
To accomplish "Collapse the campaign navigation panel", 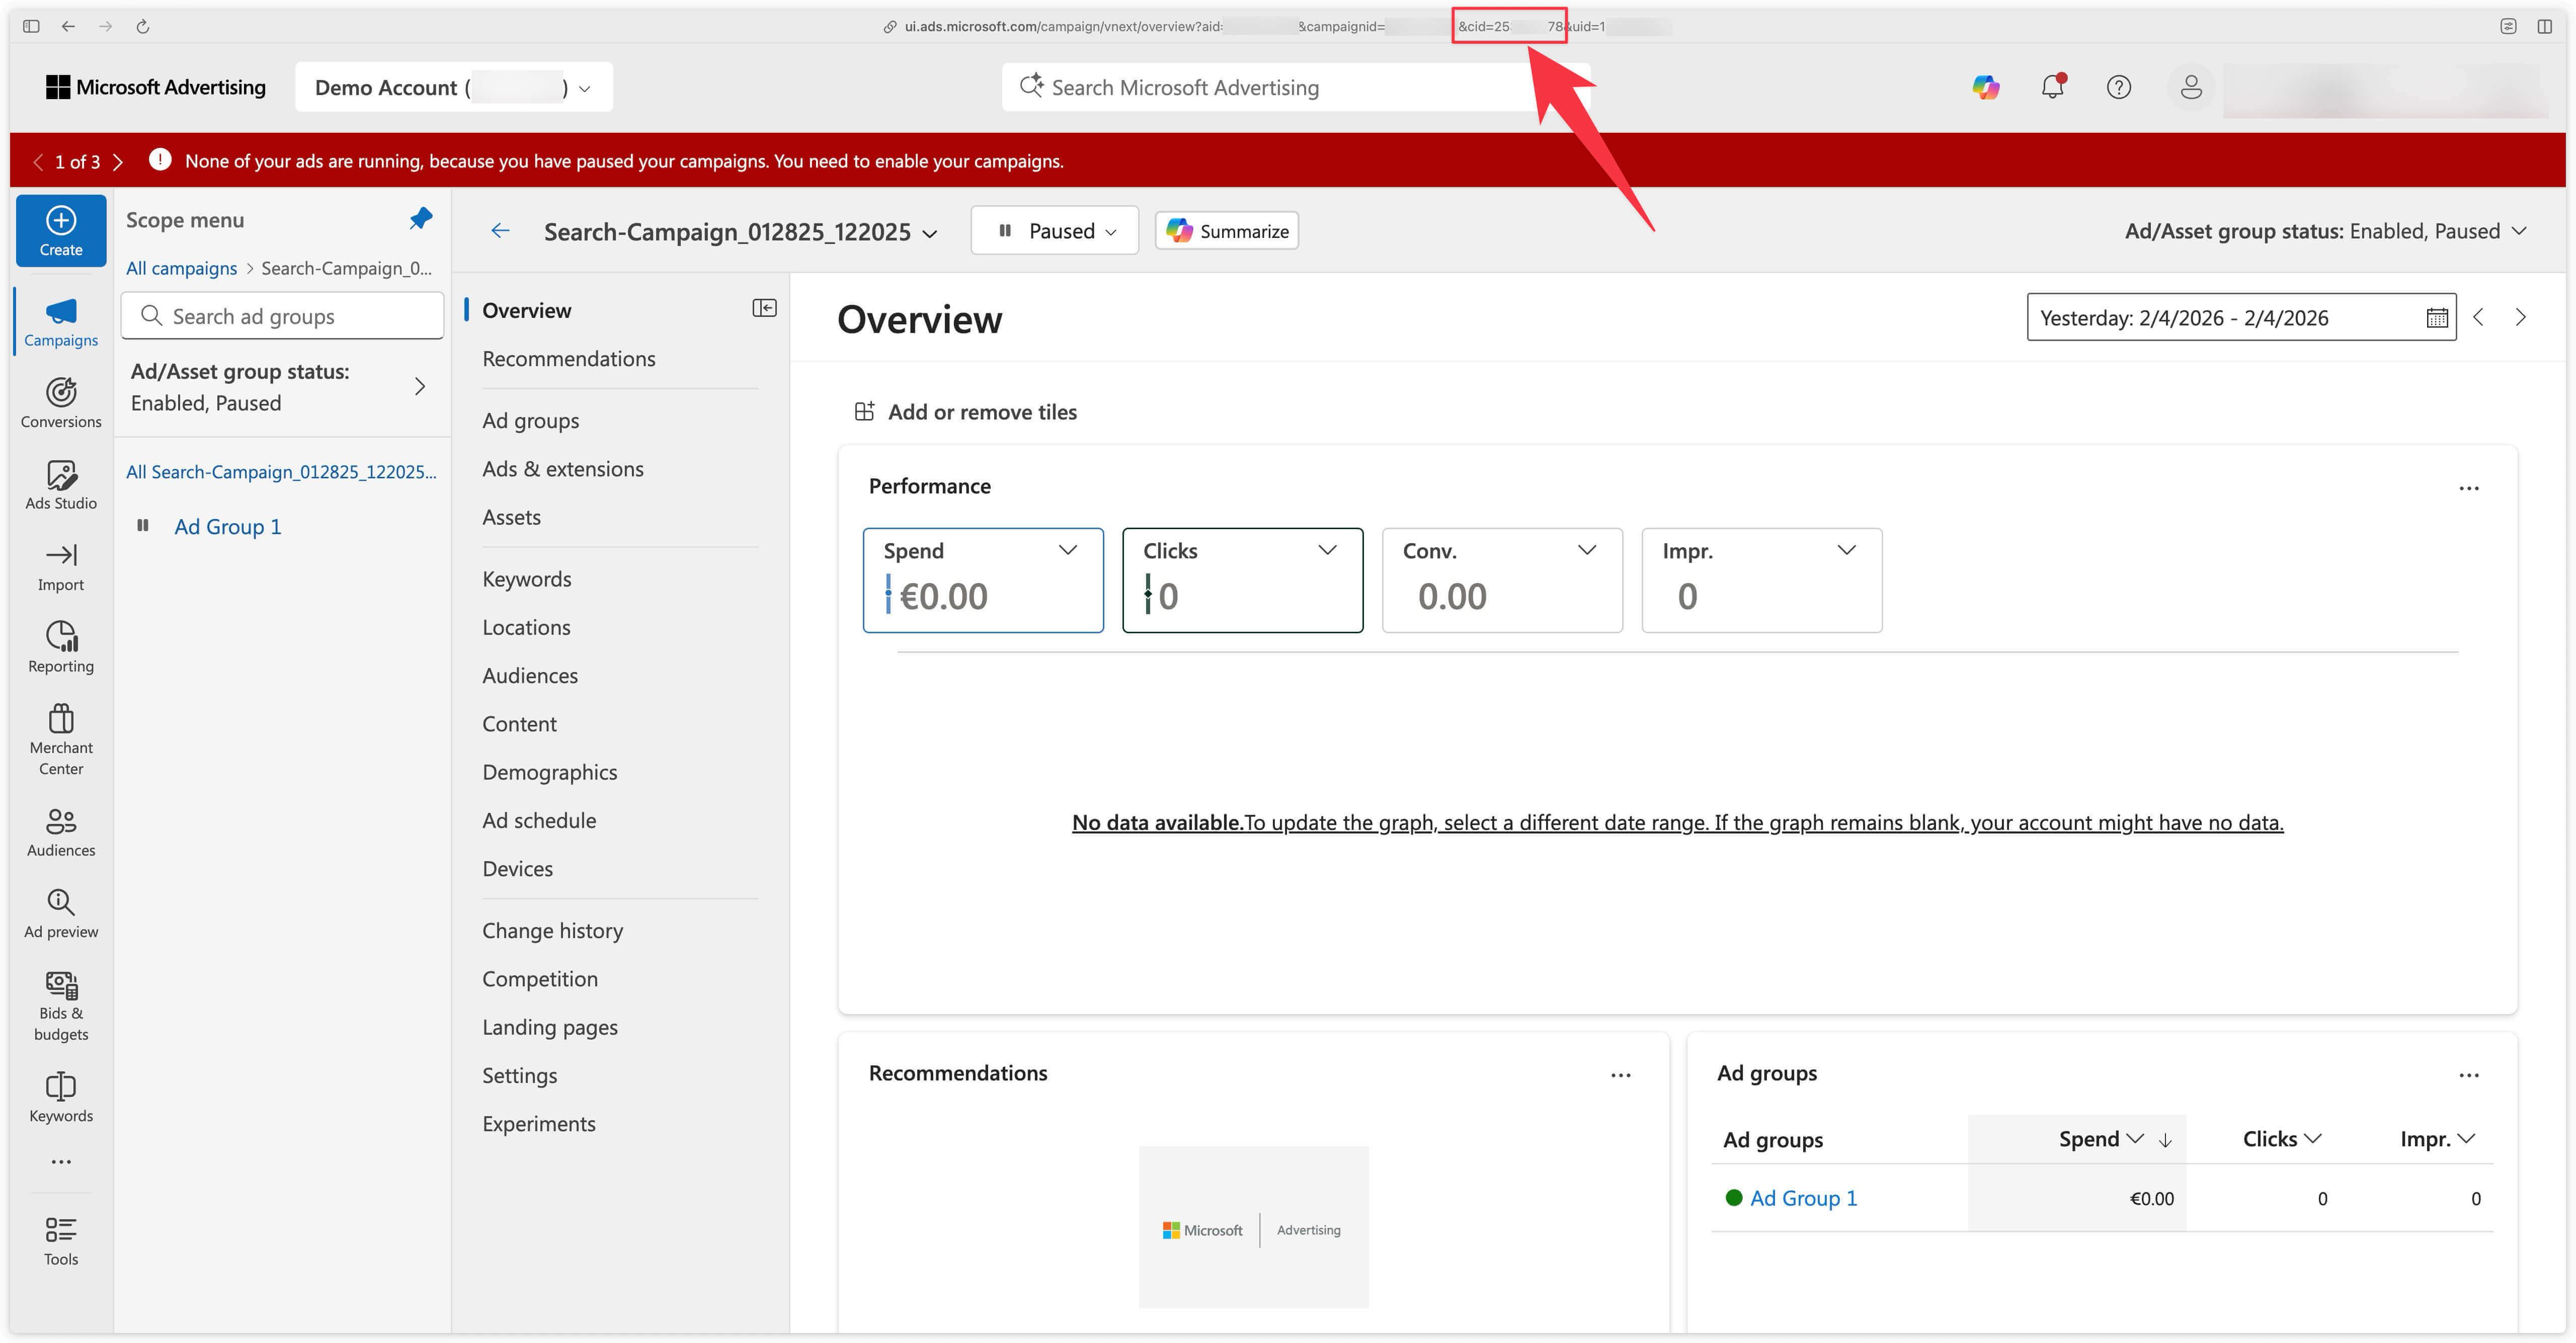I will tap(765, 308).
